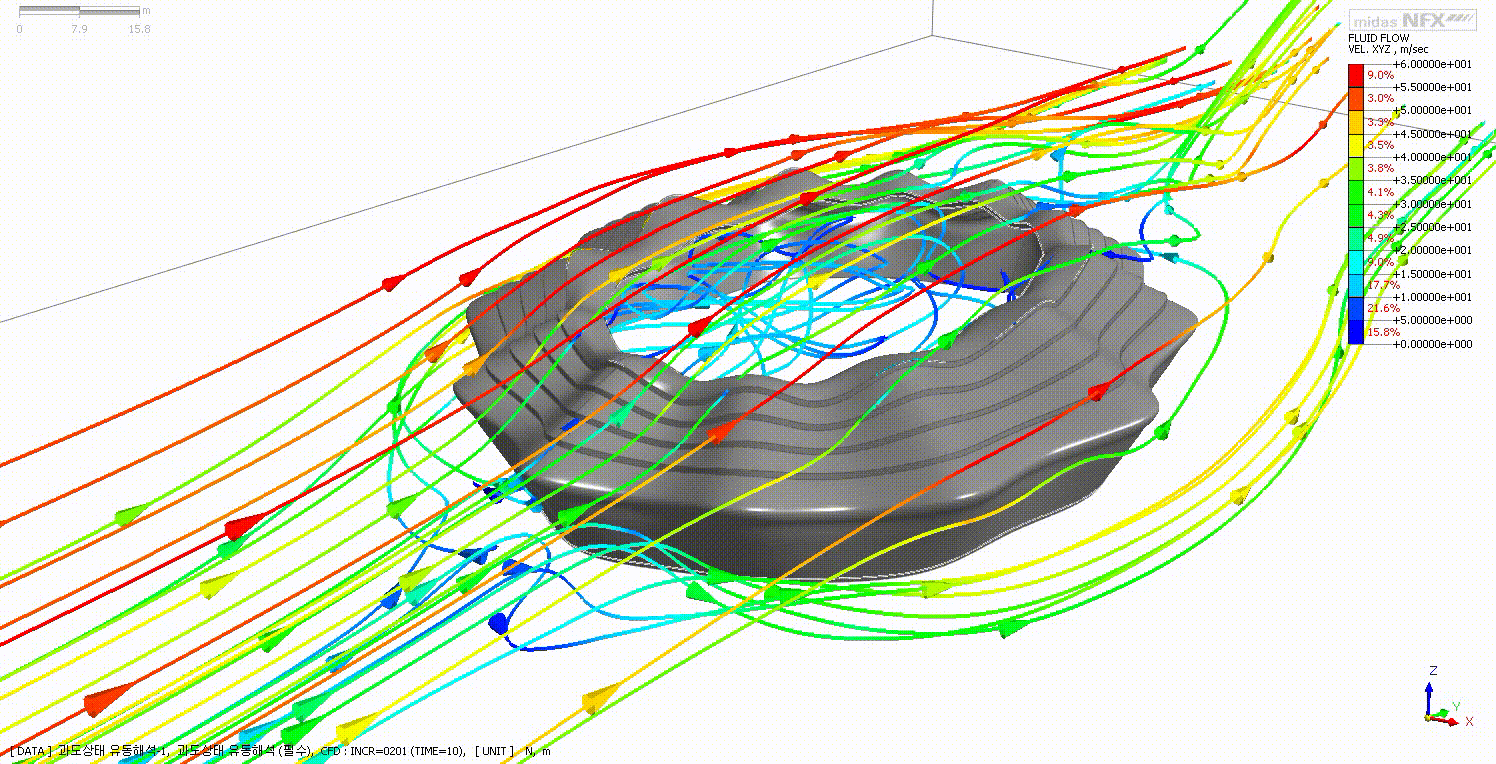Click the dark blue 15.8% legend swatch
1496x764 pixels.
1356,332
